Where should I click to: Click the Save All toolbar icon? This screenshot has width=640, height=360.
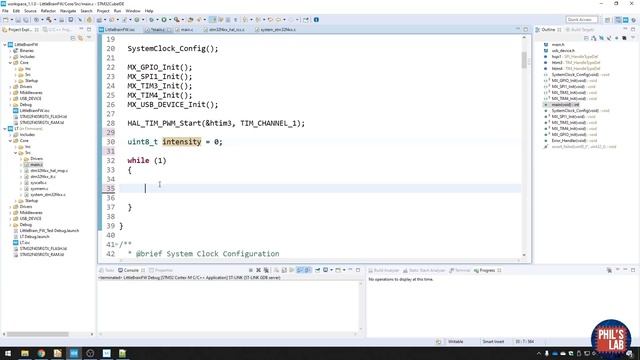pyautogui.click(x=26, y=20)
